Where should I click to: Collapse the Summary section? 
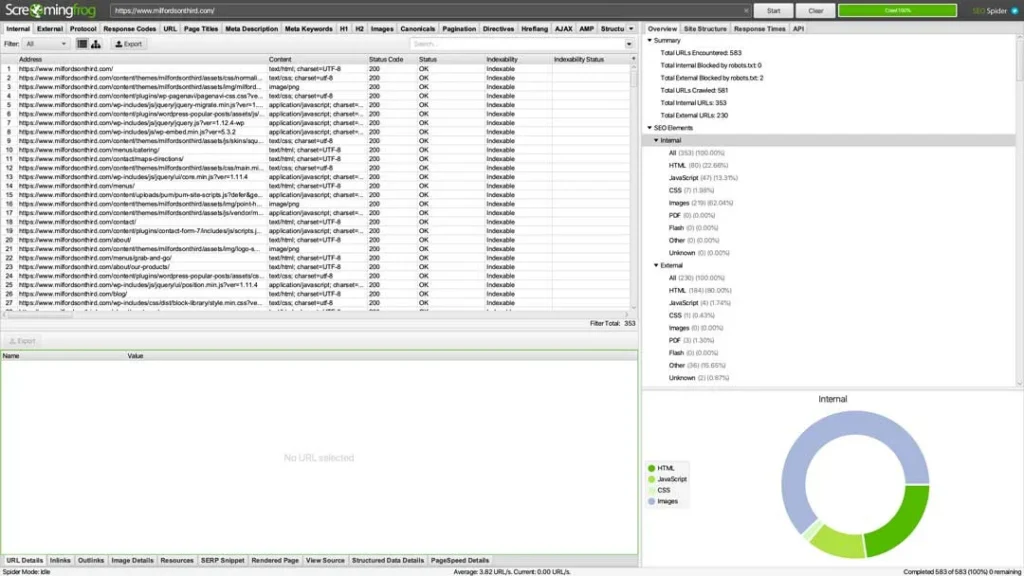tap(650, 40)
